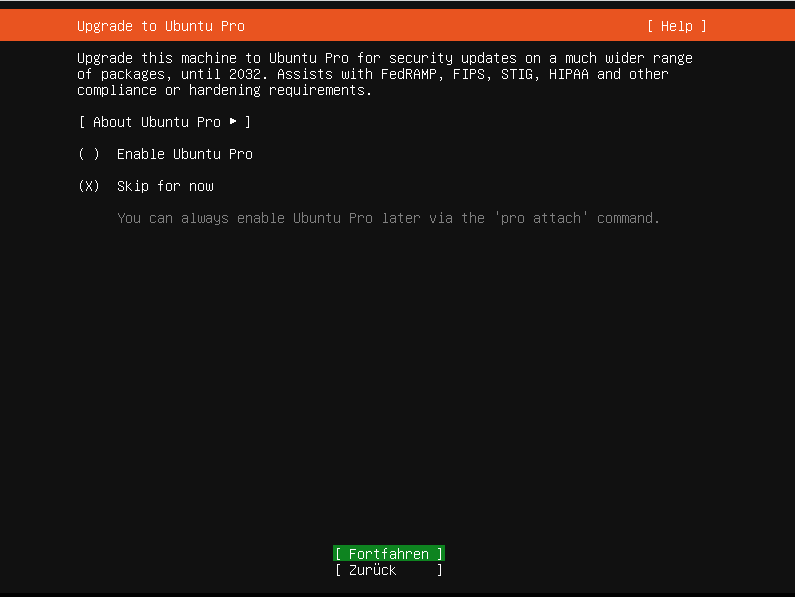Open the Help menu in header
Image resolution: width=795 pixels, height=597 pixels.
(676, 26)
